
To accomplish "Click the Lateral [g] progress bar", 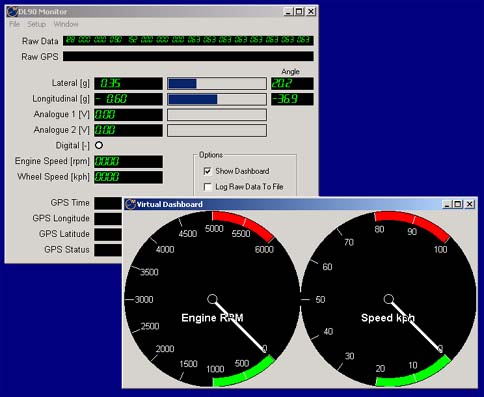I will 217,83.
